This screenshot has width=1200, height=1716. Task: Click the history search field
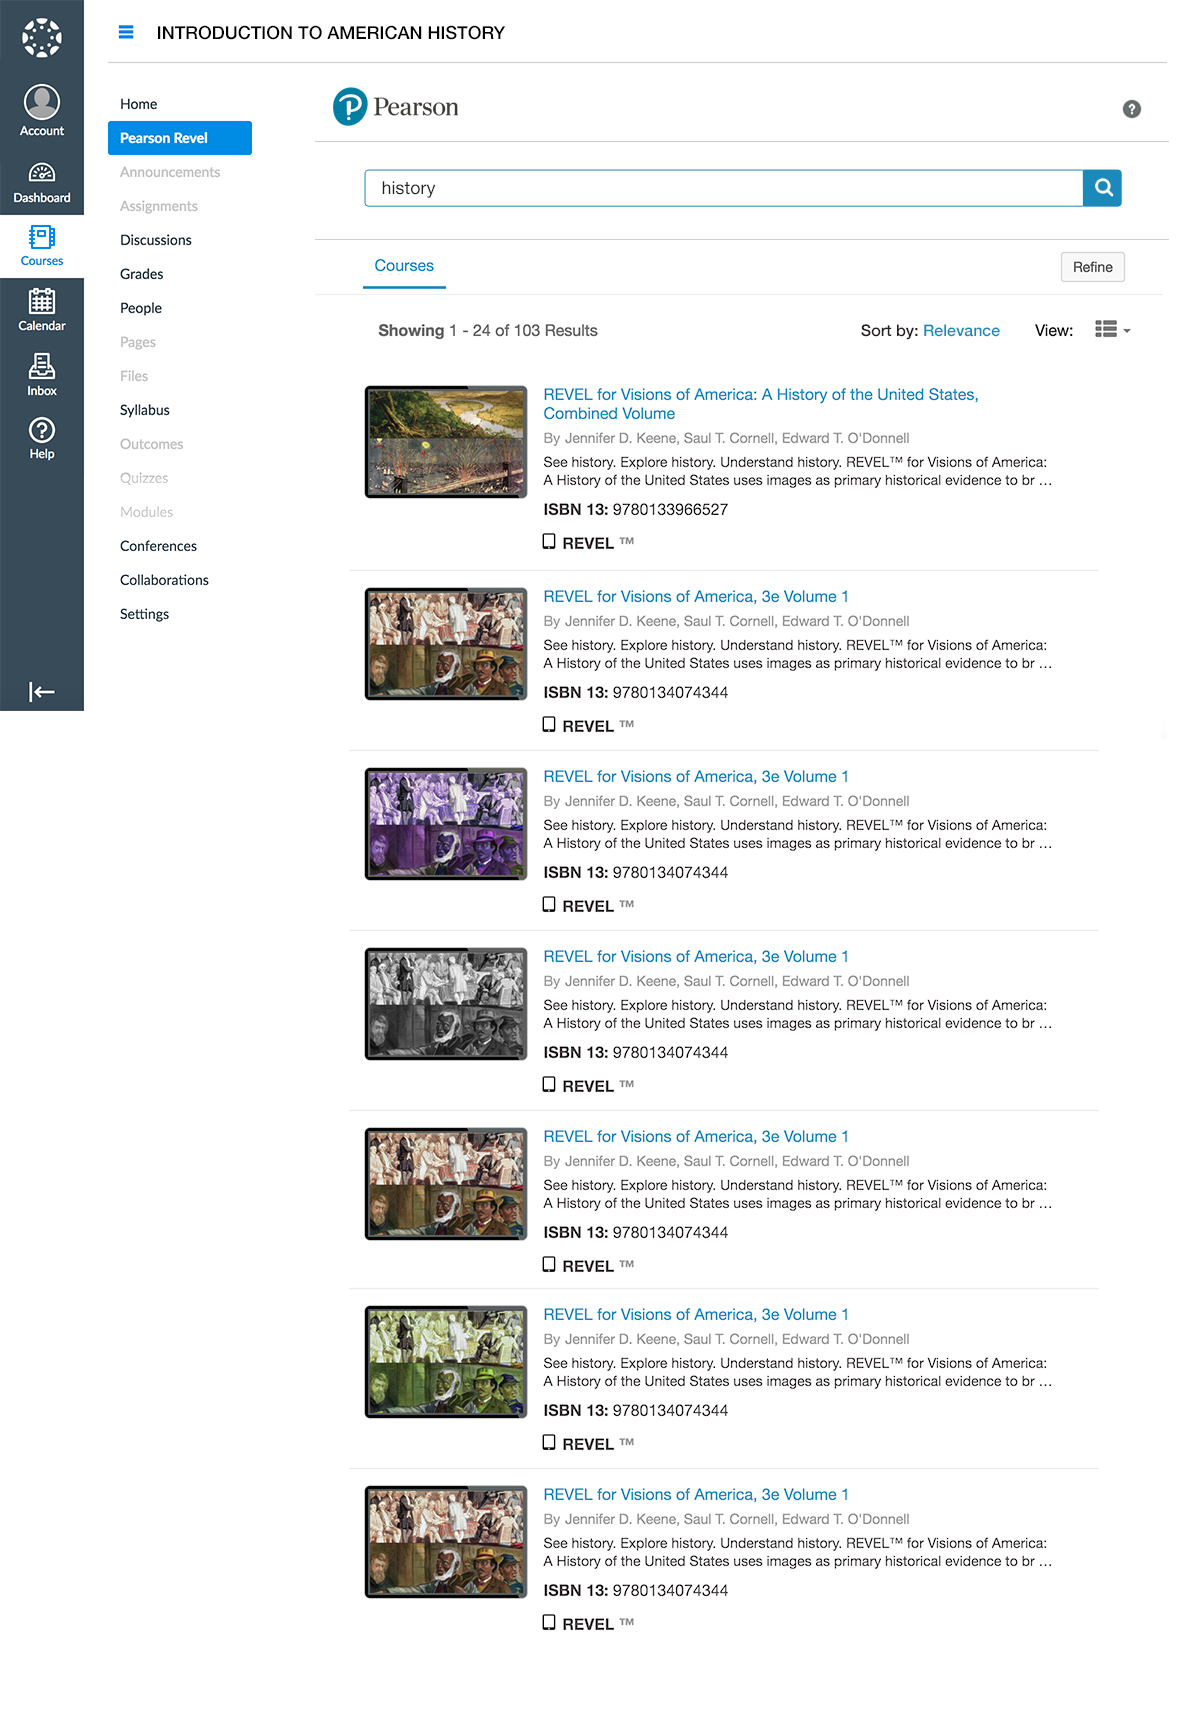point(724,188)
